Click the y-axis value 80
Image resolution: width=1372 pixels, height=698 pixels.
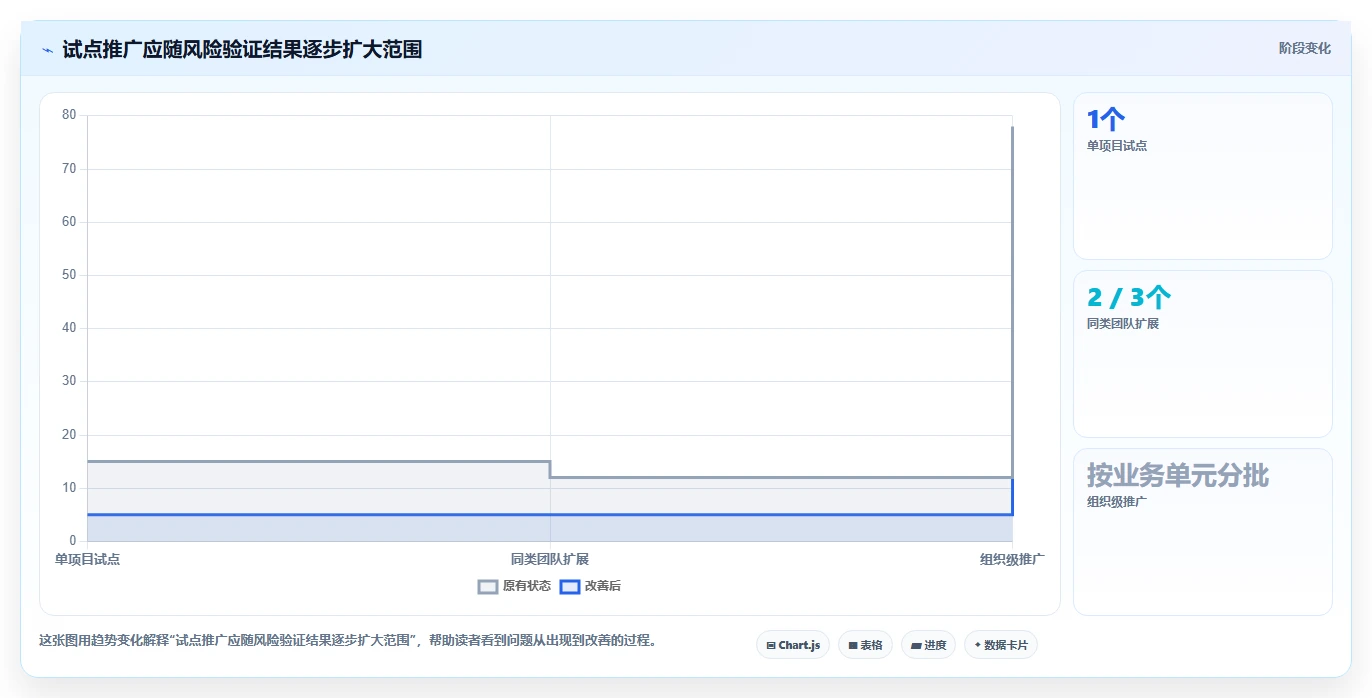69,115
